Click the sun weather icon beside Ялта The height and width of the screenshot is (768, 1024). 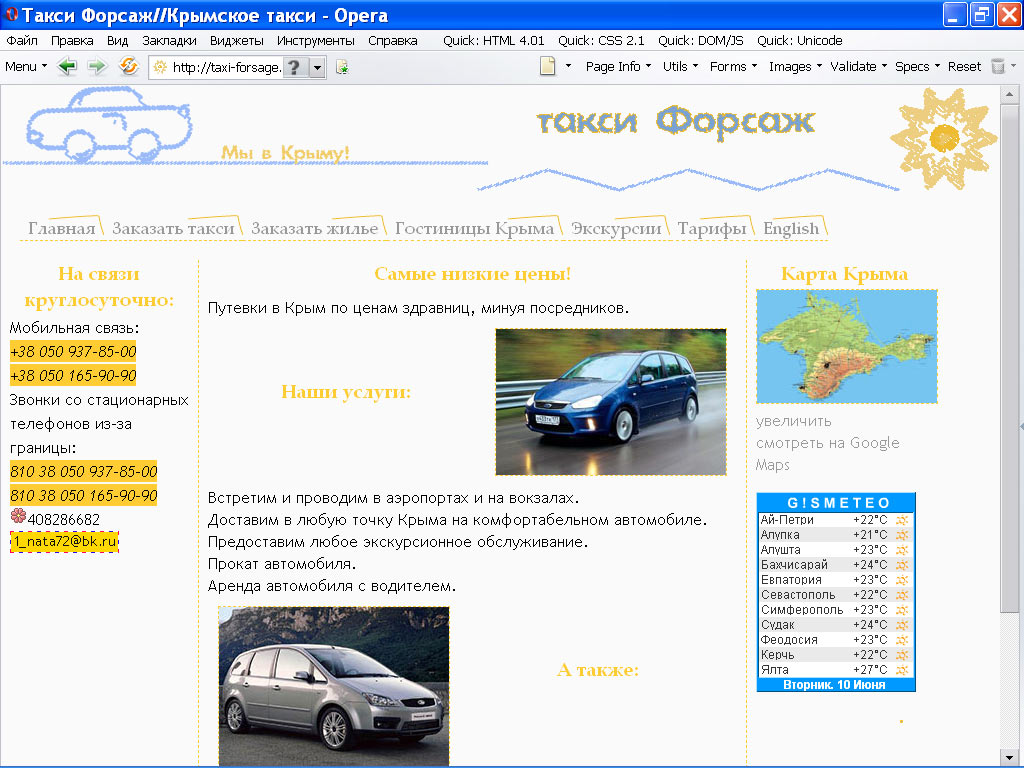click(x=903, y=670)
